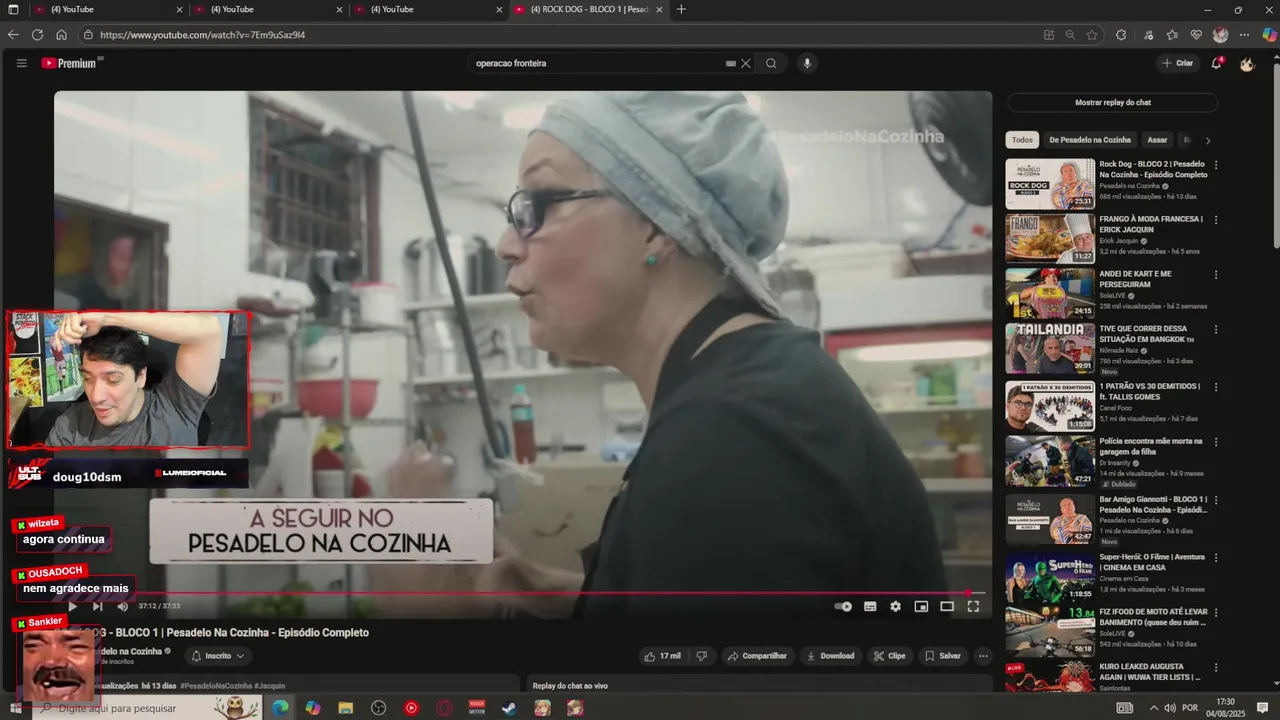The height and width of the screenshot is (720, 1280).
Task: Open options for Tive que correr video
Action: pos(1216,329)
